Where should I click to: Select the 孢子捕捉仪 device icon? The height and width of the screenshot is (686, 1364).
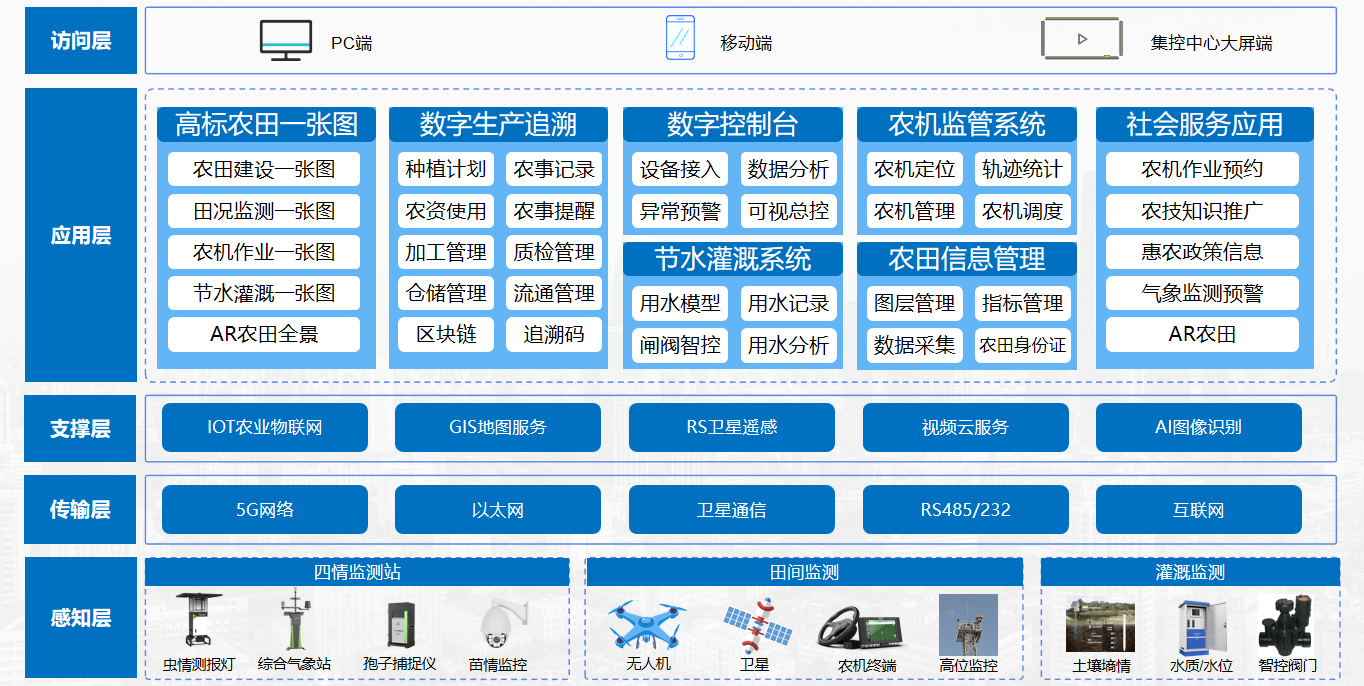tap(401, 625)
